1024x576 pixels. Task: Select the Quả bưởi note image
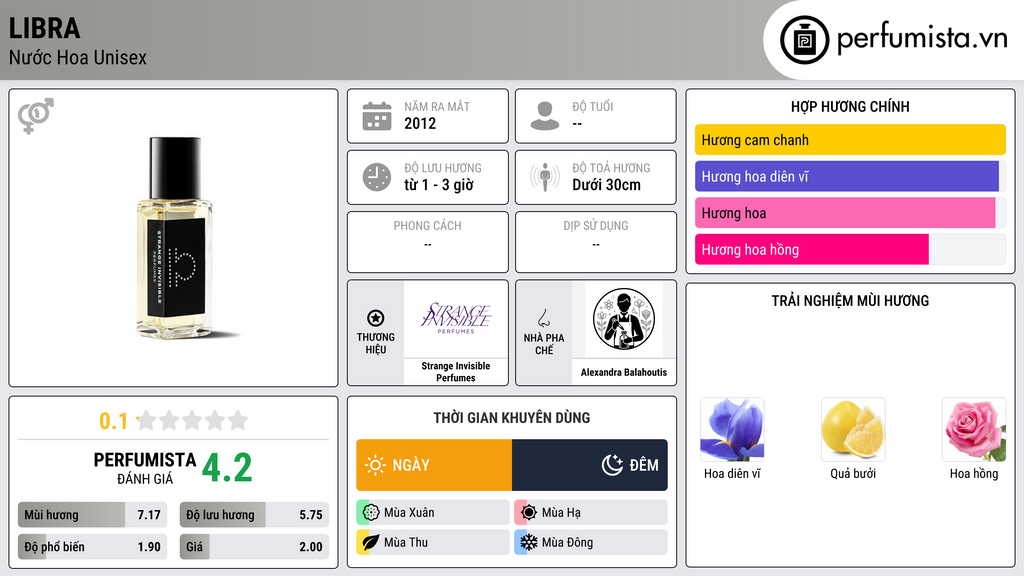(x=853, y=430)
